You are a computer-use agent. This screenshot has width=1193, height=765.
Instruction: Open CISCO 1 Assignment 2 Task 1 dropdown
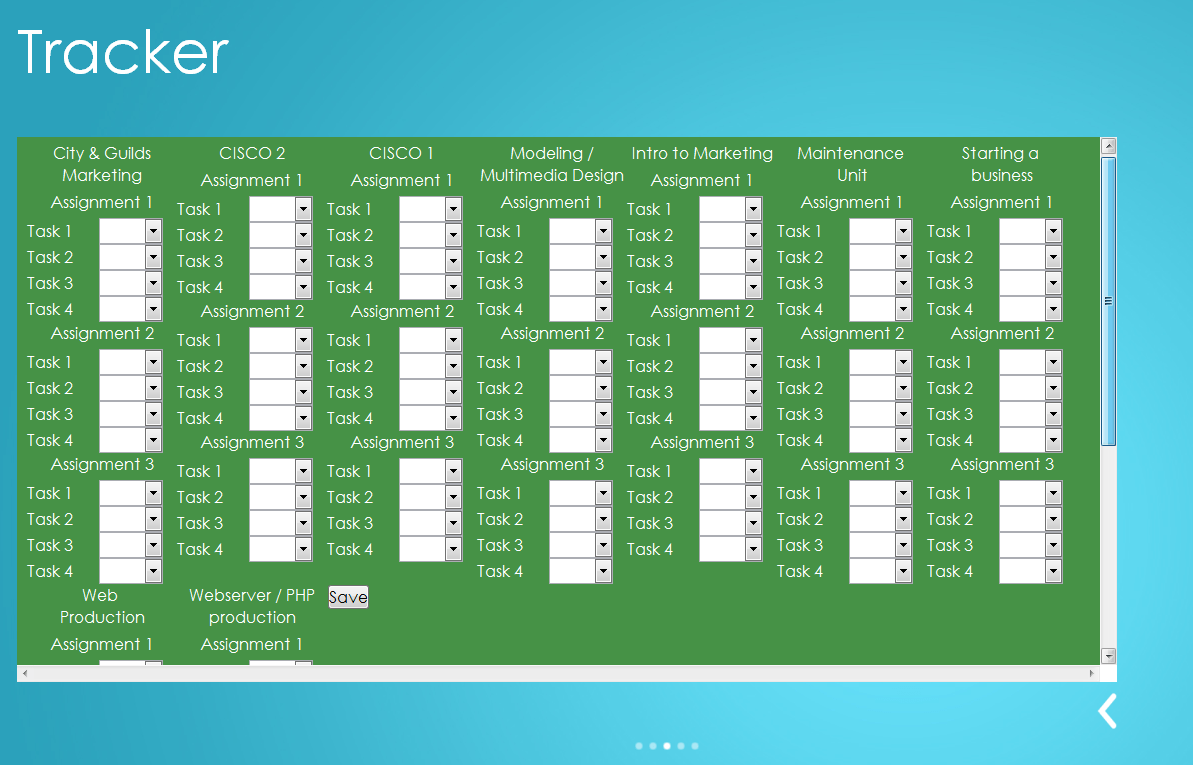(x=430, y=341)
